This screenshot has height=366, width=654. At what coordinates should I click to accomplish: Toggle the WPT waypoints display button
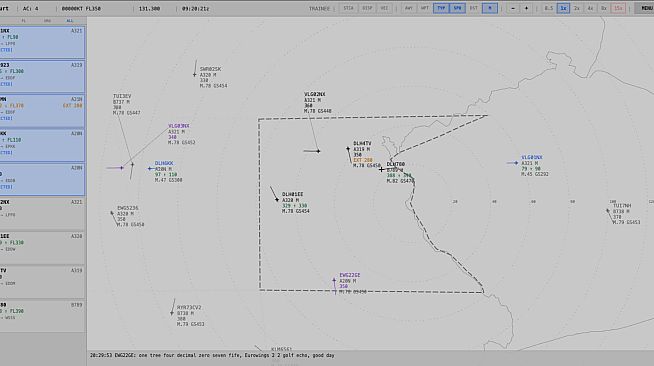coord(425,8)
